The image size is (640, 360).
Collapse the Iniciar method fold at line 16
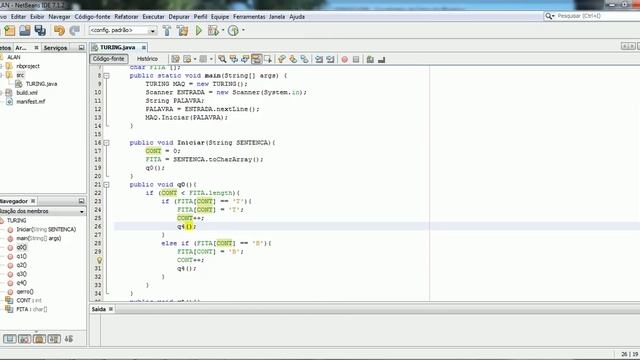pyautogui.click(x=106, y=142)
